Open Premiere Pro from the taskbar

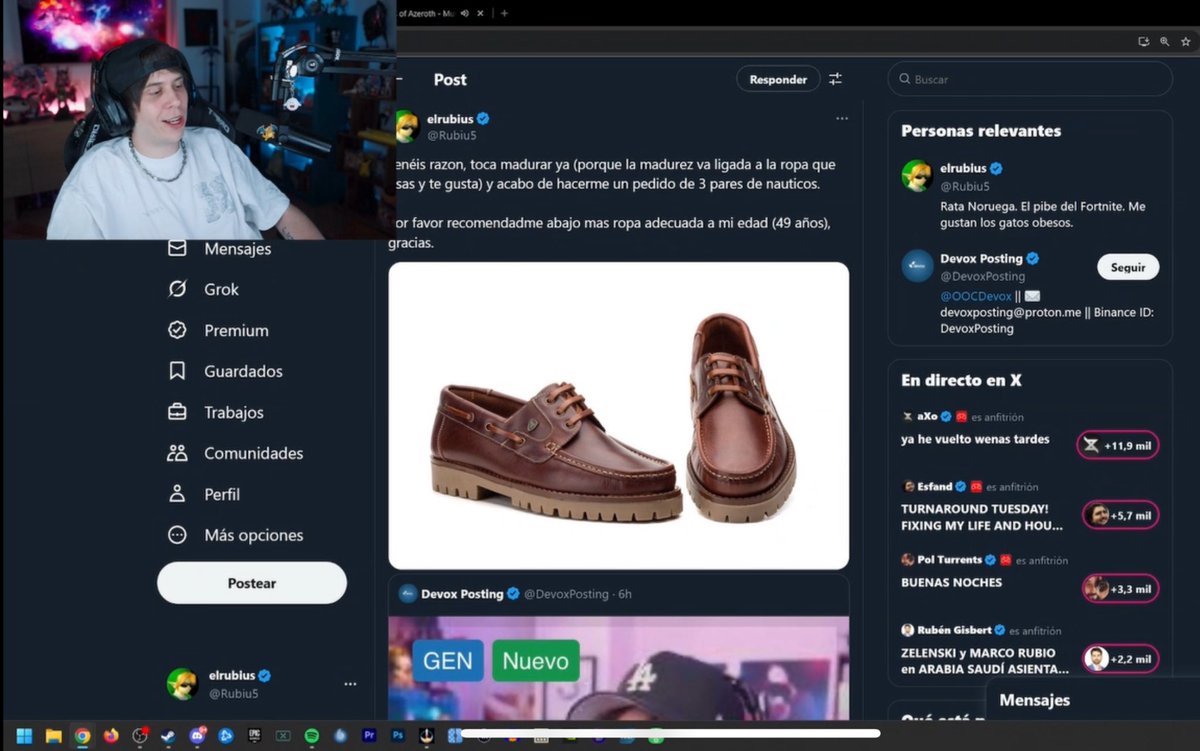[369, 736]
